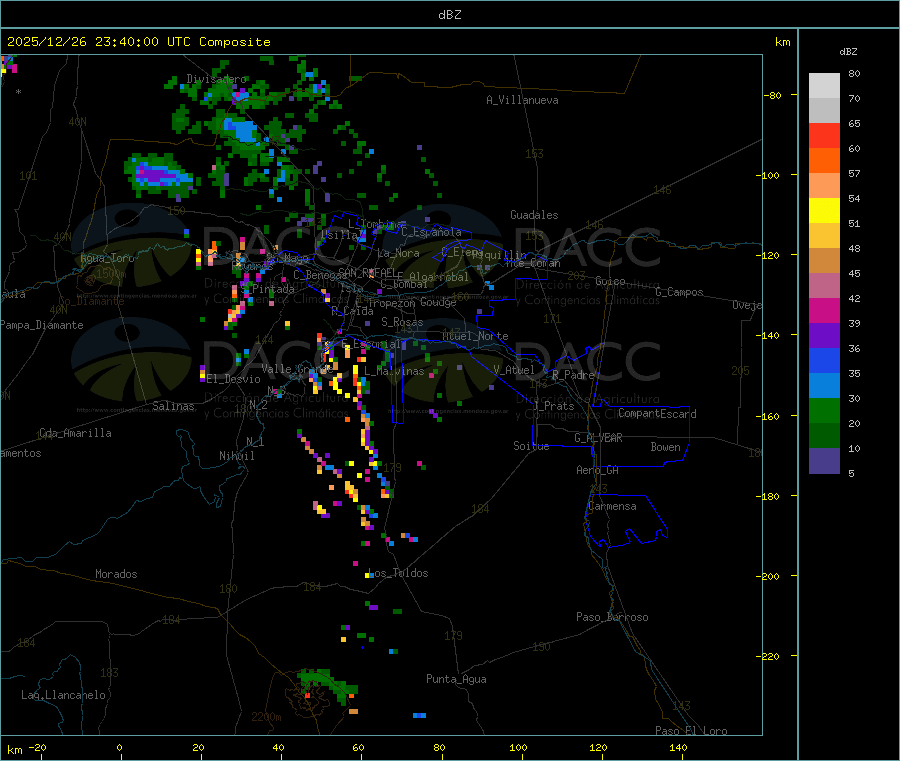
Task: Click the CompantEscard map label
Action: click(x=657, y=414)
